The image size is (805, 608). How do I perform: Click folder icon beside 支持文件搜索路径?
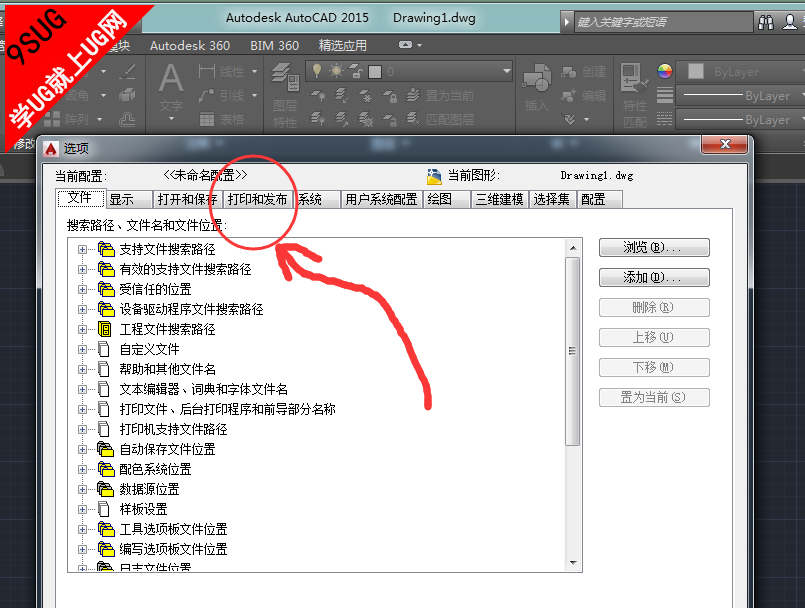[106, 249]
